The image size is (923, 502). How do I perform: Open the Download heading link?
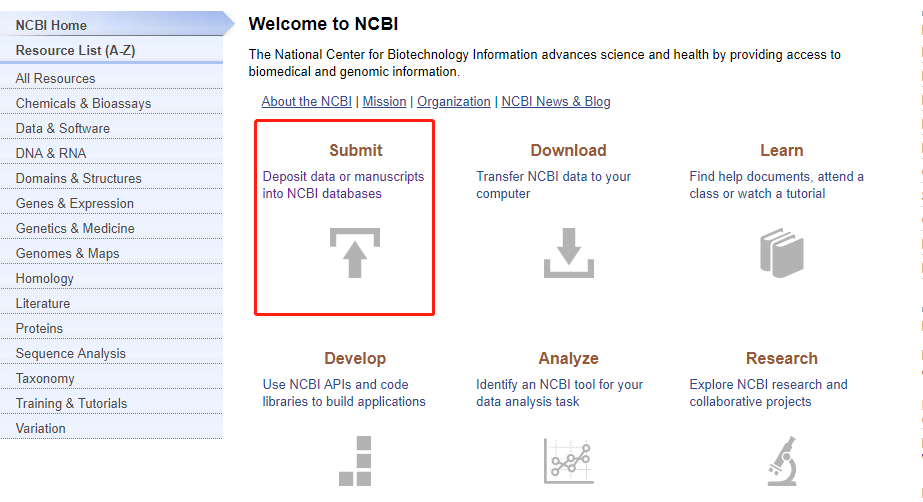[569, 150]
